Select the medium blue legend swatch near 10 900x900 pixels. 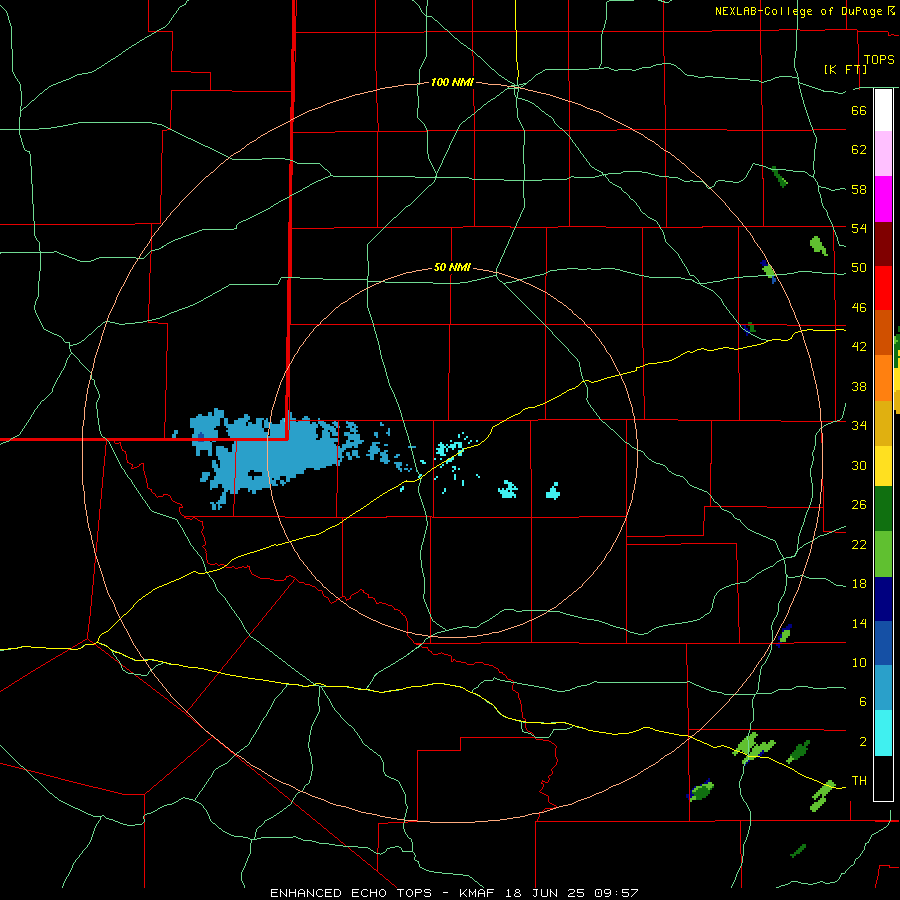click(883, 643)
